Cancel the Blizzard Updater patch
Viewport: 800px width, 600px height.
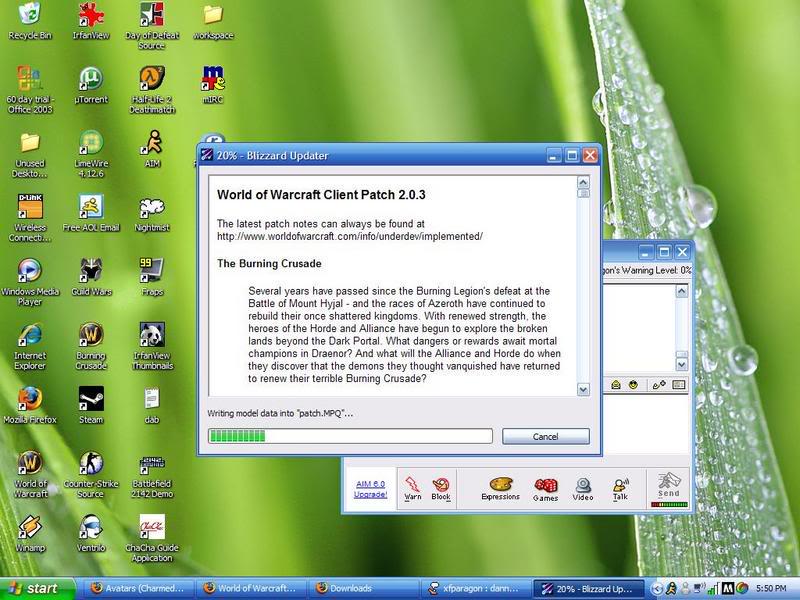point(545,436)
